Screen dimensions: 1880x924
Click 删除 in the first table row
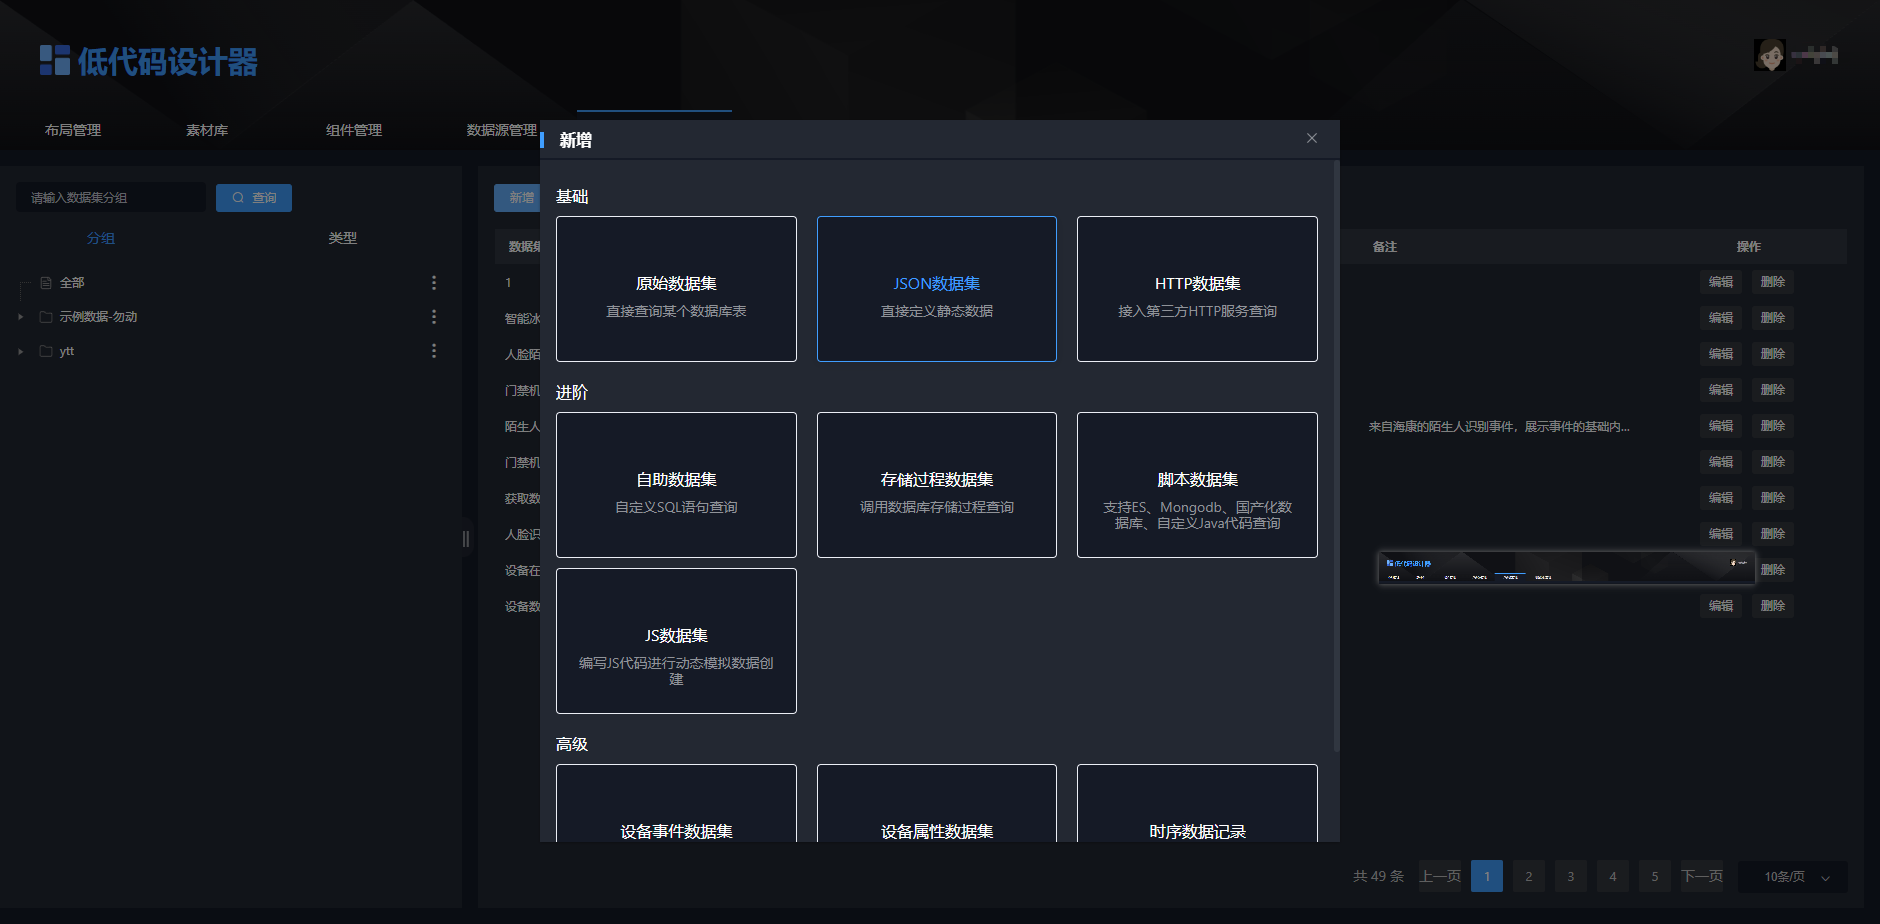coord(1773,282)
